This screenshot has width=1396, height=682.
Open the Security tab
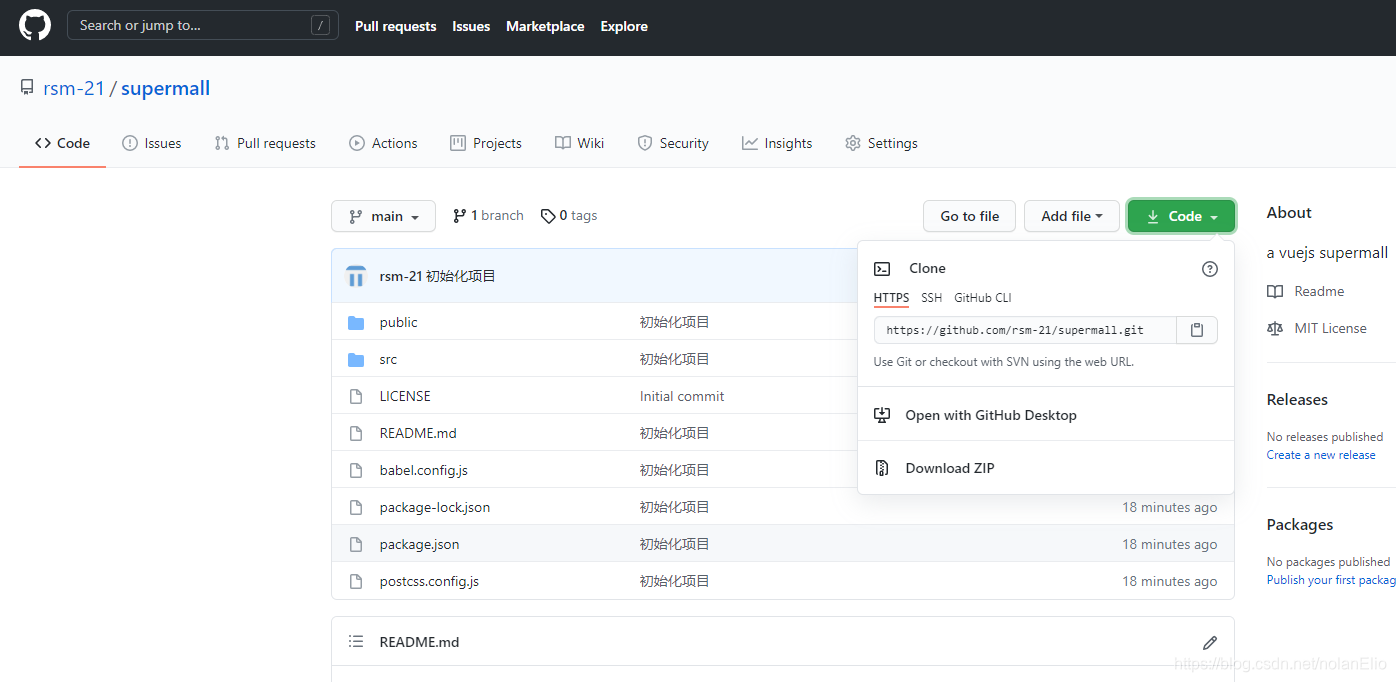coord(673,143)
